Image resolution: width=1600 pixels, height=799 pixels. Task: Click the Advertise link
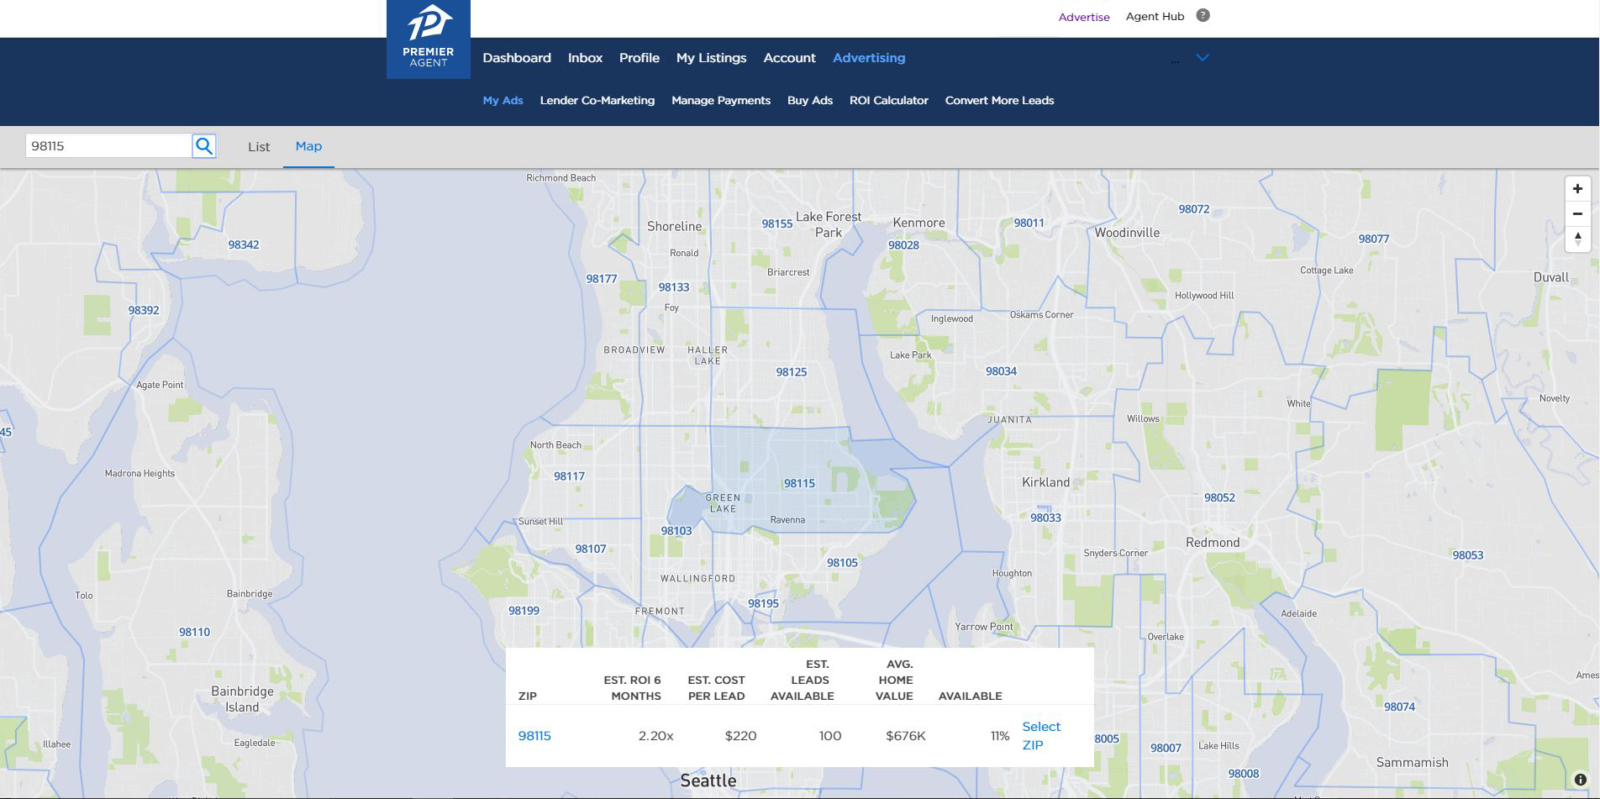click(1084, 17)
